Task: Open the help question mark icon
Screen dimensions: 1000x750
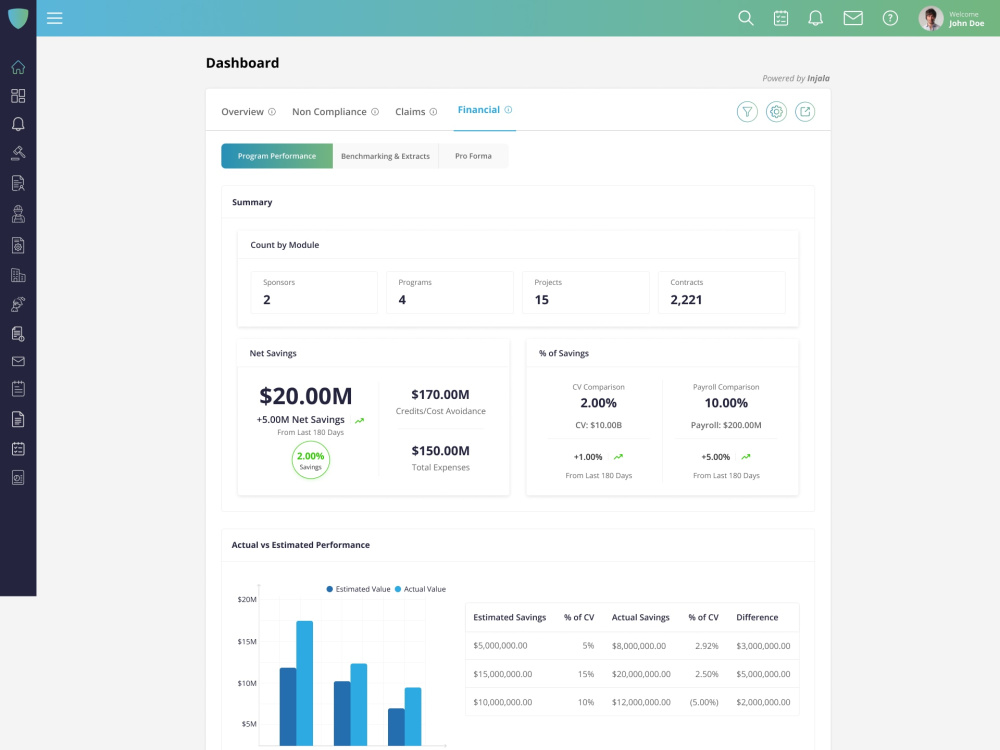Action: [x=890, y=18]
